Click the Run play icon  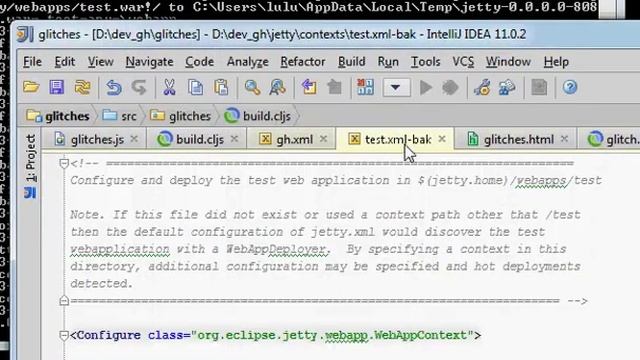click(x=426, y=87)
